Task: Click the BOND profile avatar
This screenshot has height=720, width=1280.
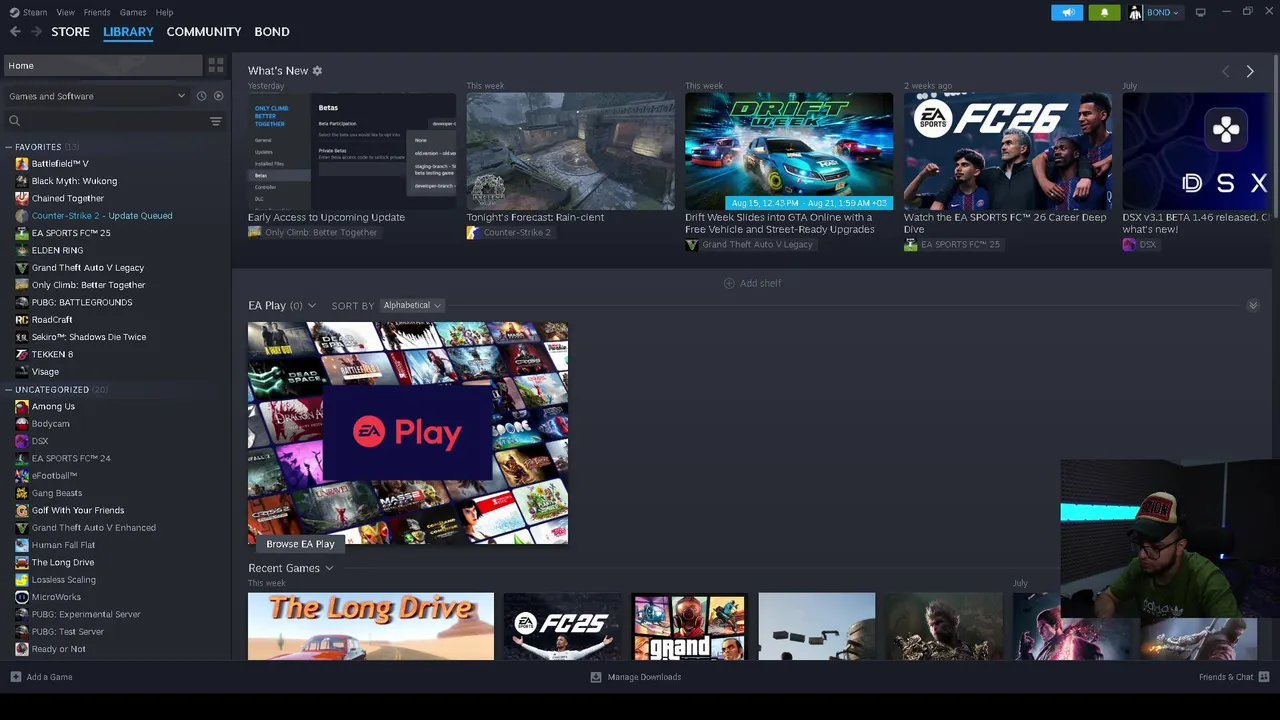Action: click(x=1135, y=12)
